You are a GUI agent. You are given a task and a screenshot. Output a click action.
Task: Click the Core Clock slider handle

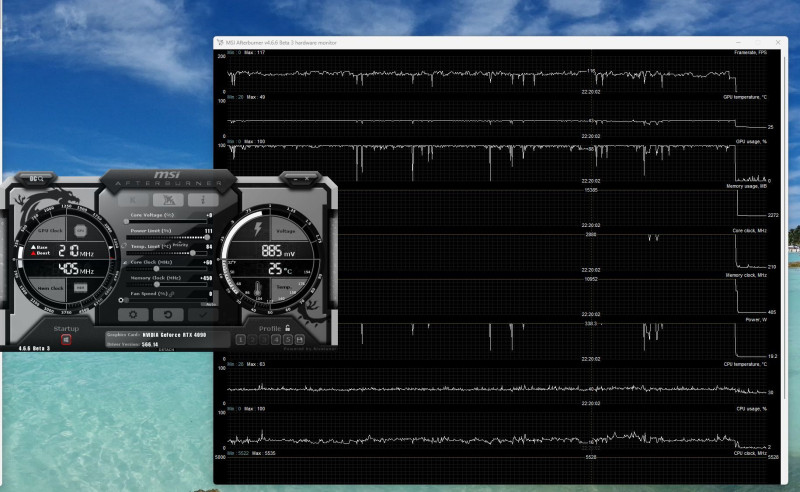(x=156, y=268)
